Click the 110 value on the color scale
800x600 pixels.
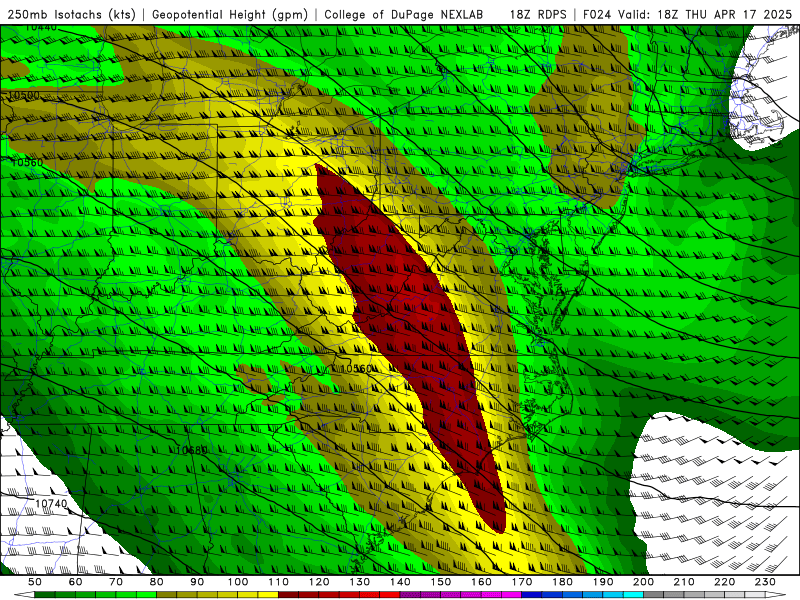(x=279, y=582)
